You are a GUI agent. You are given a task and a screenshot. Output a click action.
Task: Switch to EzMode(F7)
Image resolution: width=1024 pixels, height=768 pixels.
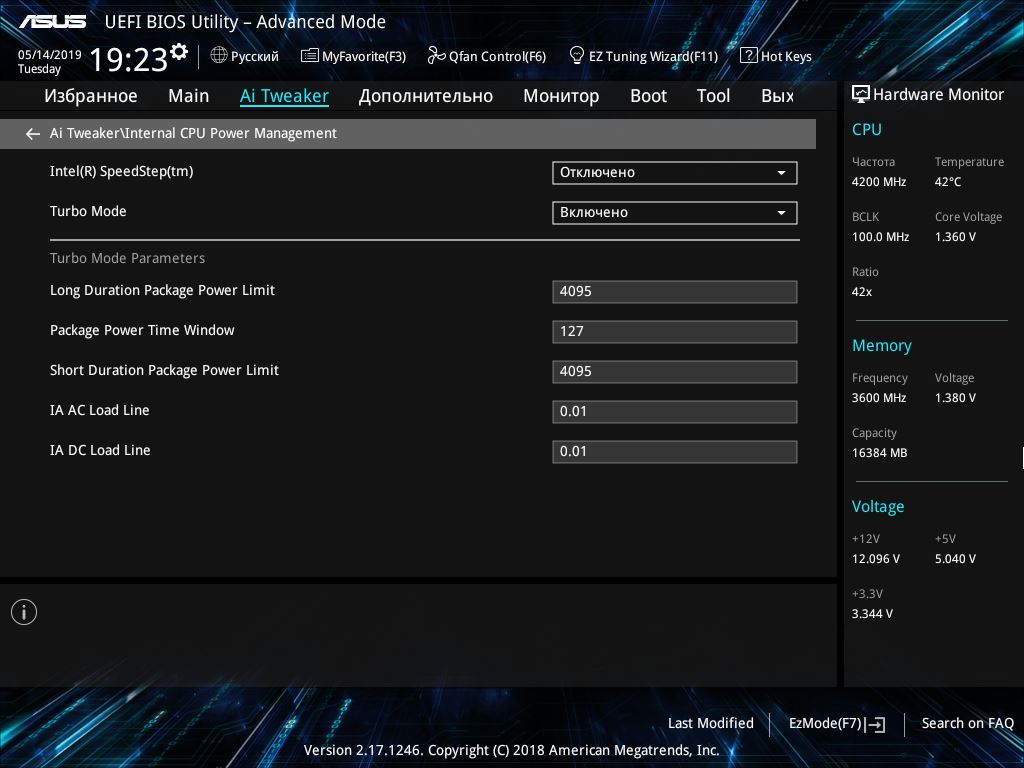point(825,724)
